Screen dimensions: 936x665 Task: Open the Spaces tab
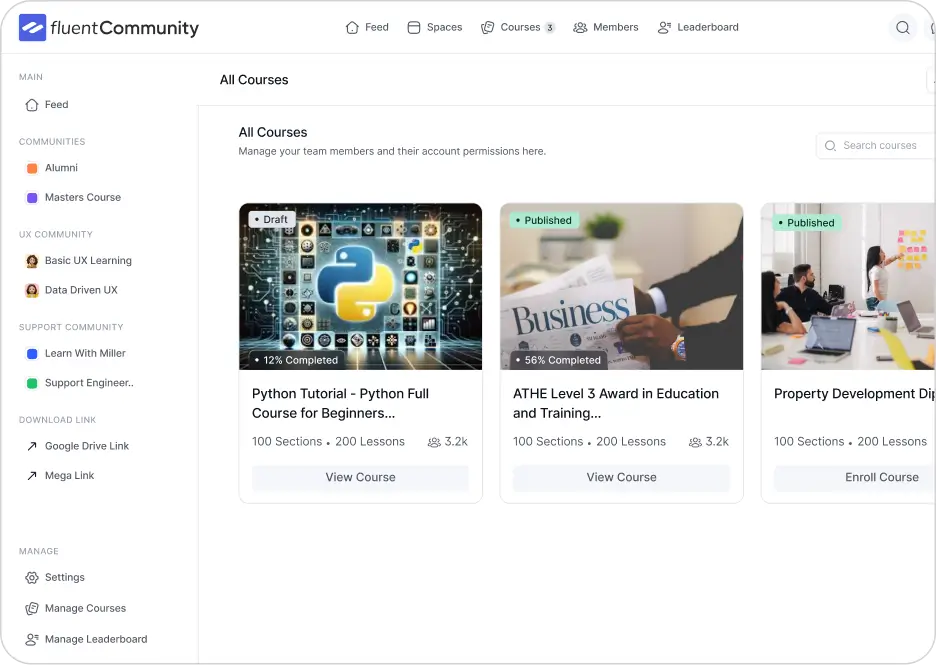[x=434, y=27]
